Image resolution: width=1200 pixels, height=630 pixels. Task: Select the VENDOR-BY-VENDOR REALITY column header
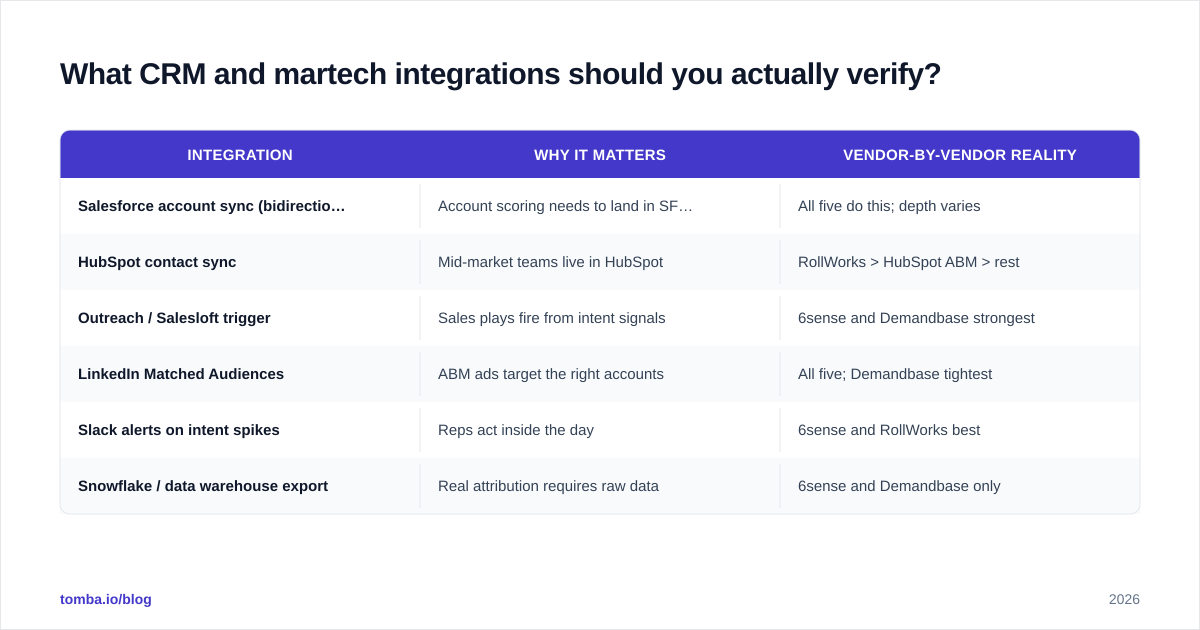[960, 155]
